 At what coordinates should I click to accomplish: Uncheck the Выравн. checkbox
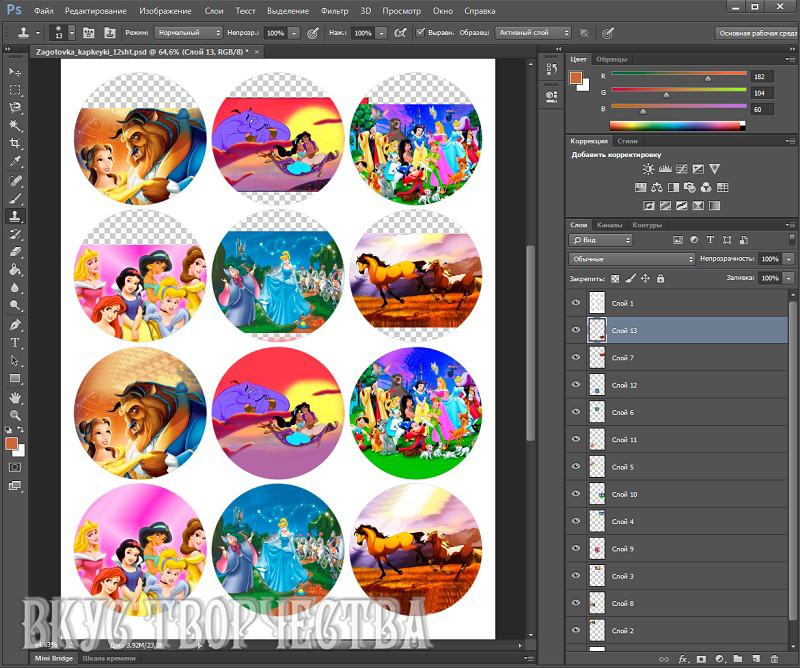click(x=420, y=33)
